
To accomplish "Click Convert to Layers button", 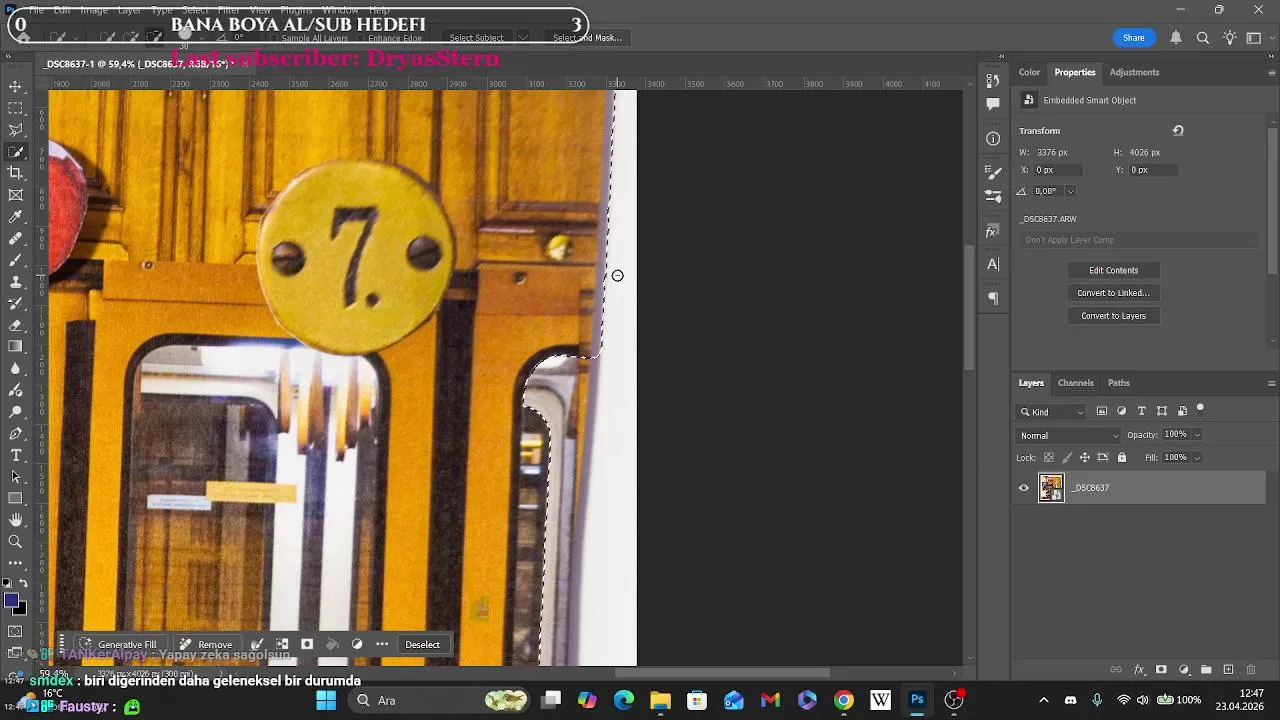I will pos(1113,316).
